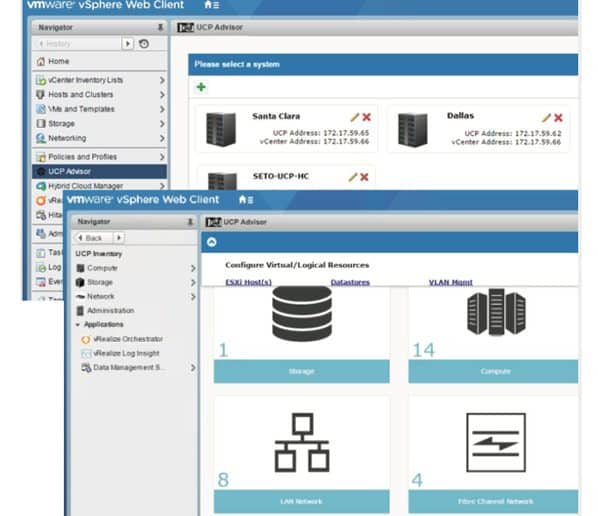Select the Santa Clara server icon
This screenshot has height=516, width=598.
tap(221, 129)
